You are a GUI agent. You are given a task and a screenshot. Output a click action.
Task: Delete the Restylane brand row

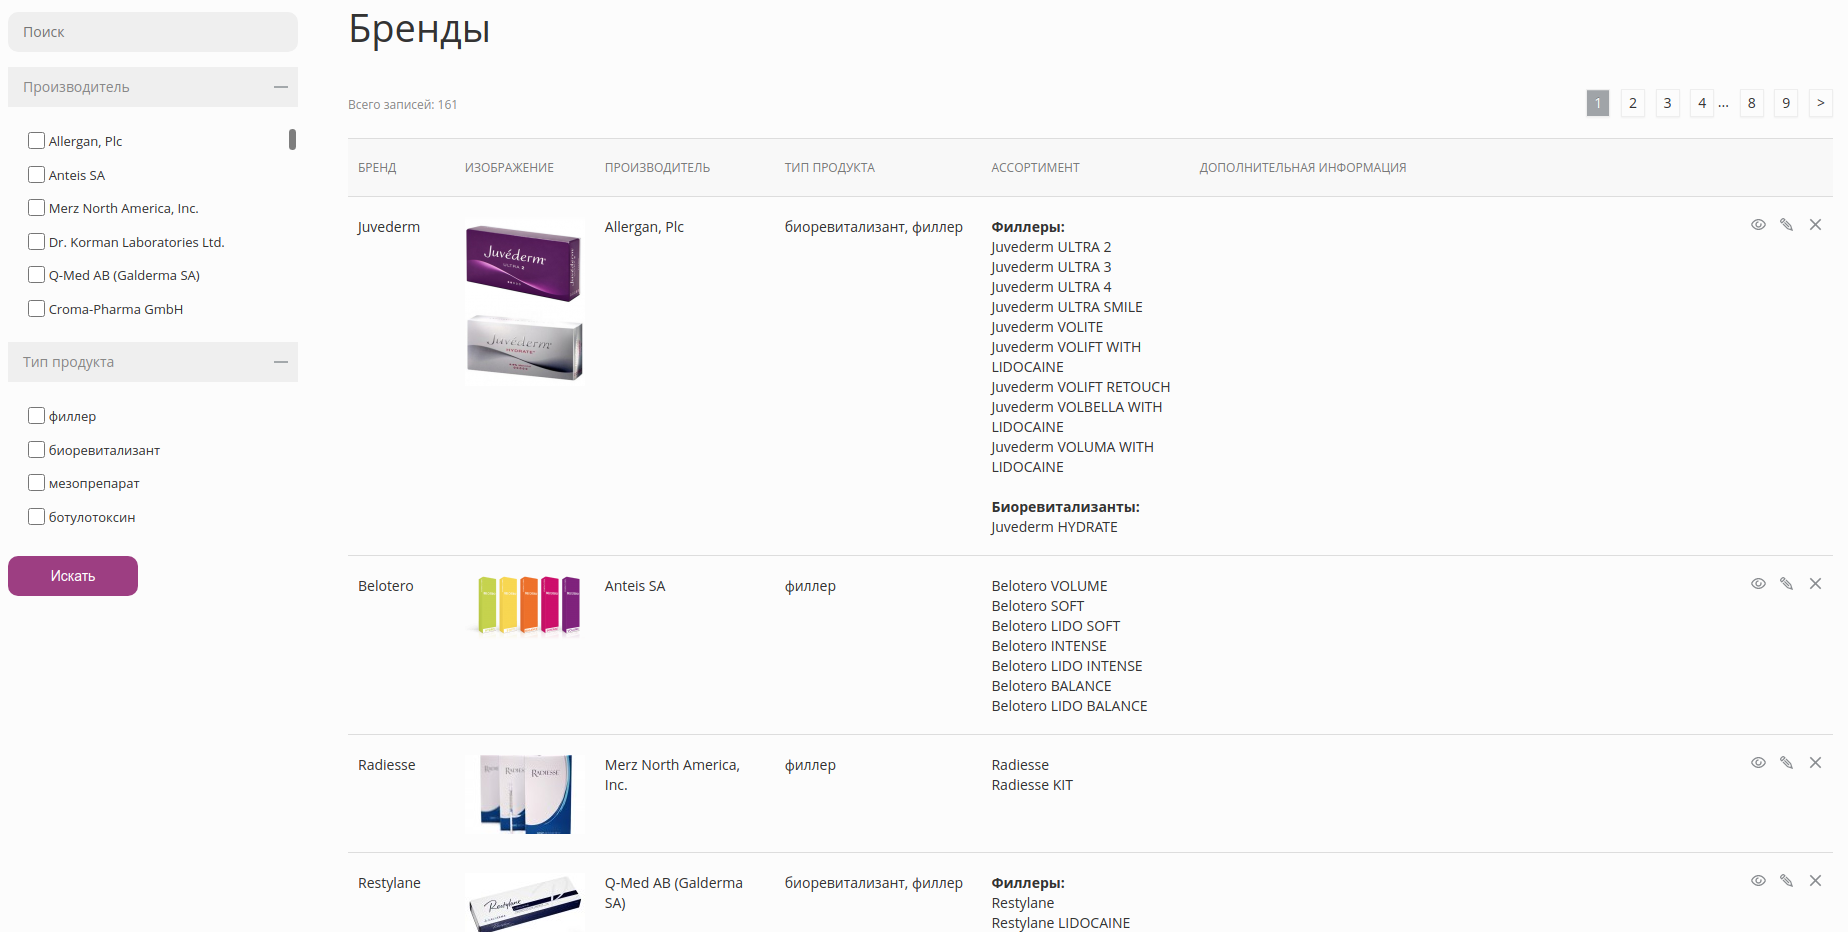1815,881
